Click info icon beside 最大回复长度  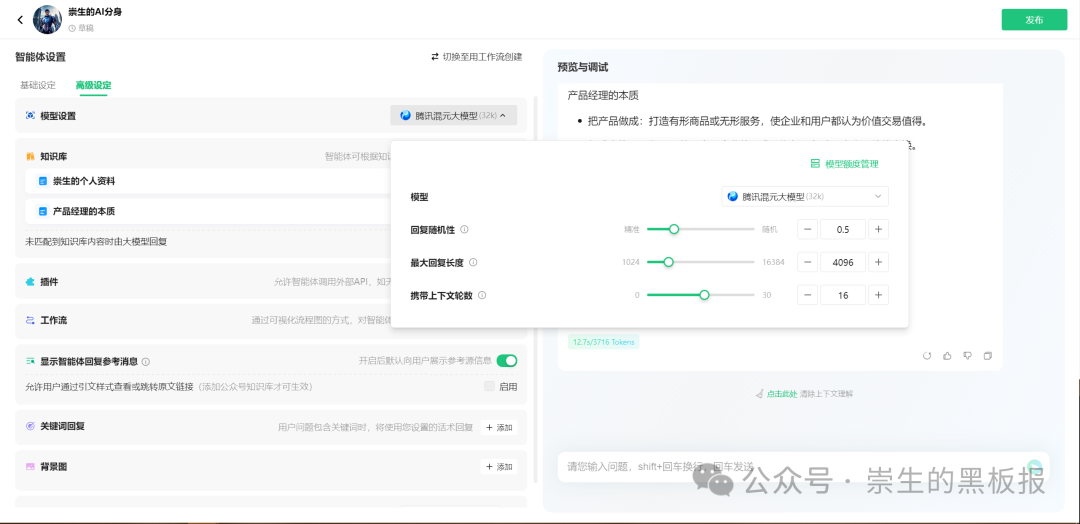pos(473,262)
